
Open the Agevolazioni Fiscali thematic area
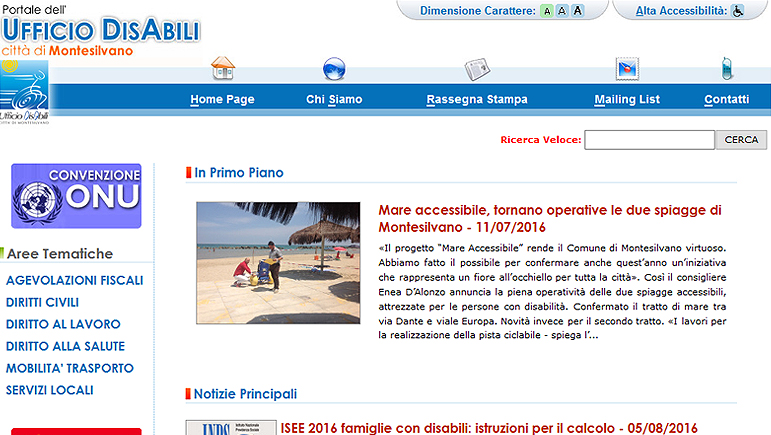click(x=75, y=280)
